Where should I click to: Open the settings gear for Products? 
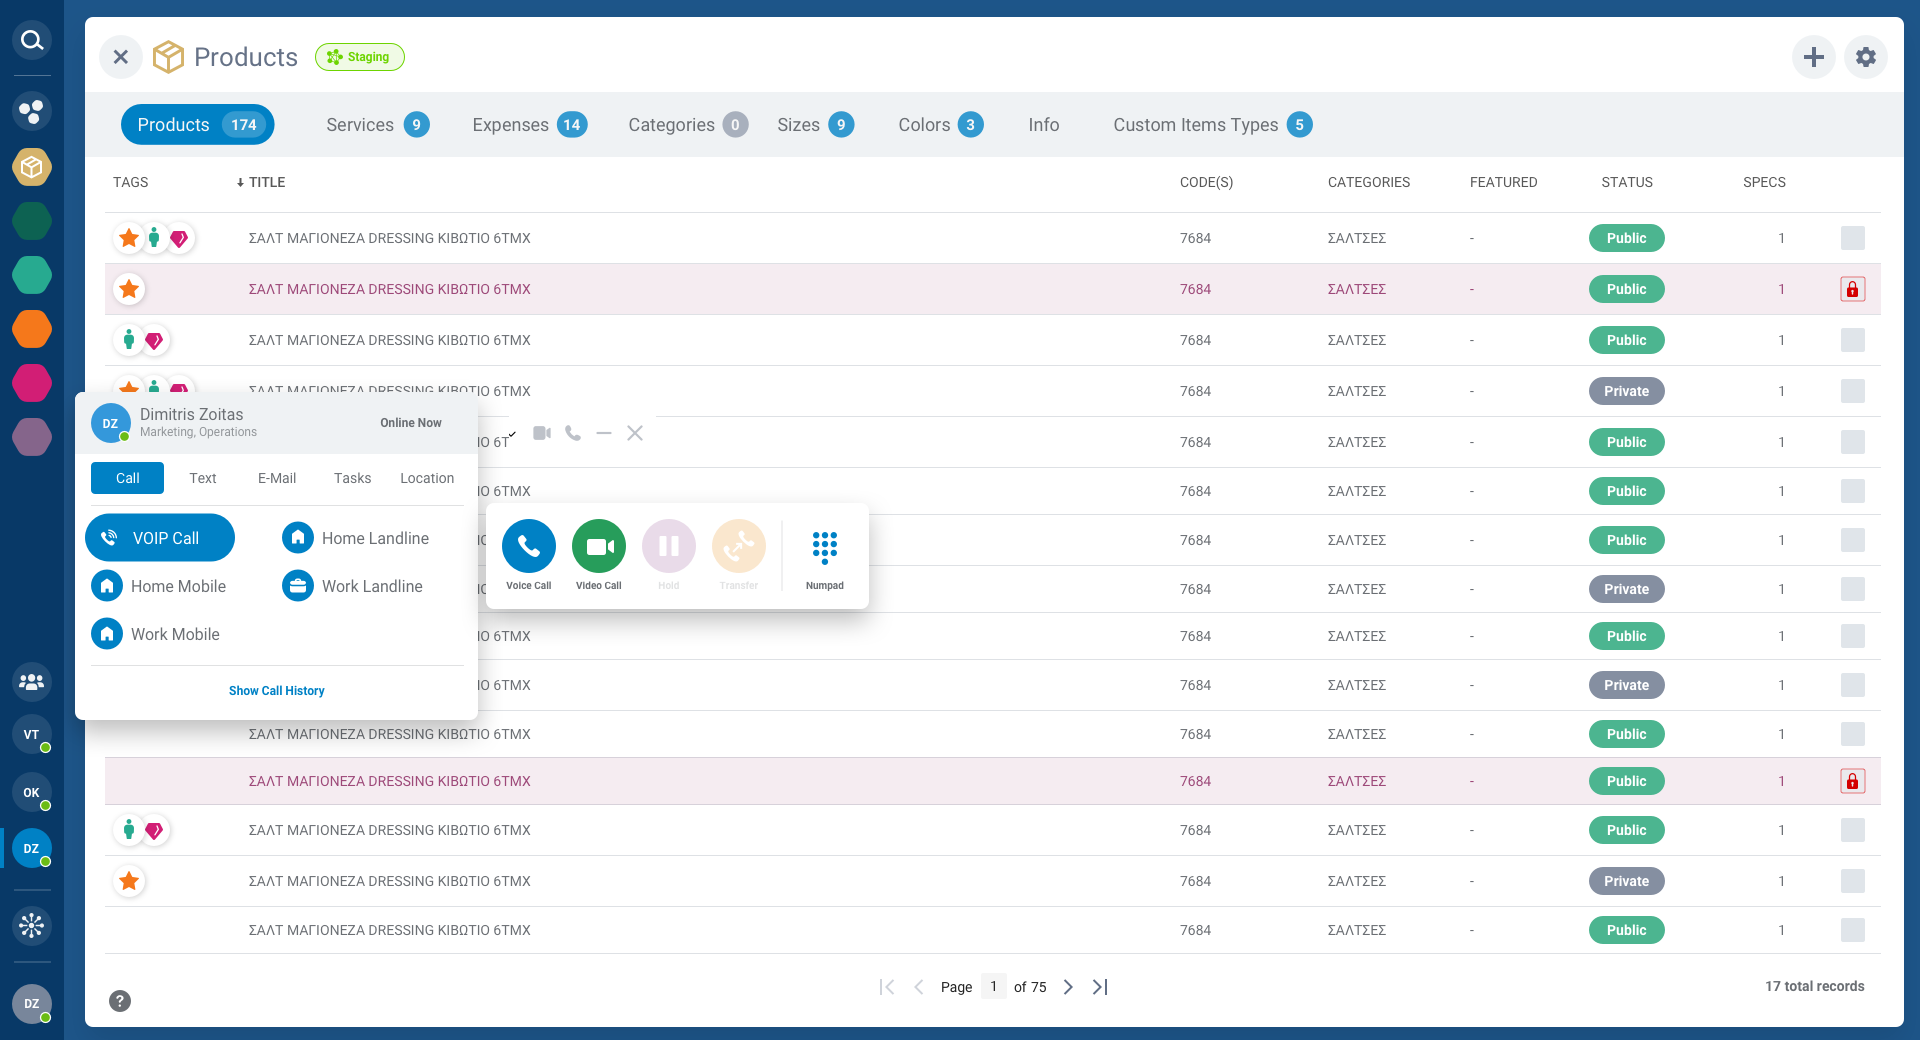1865,57
